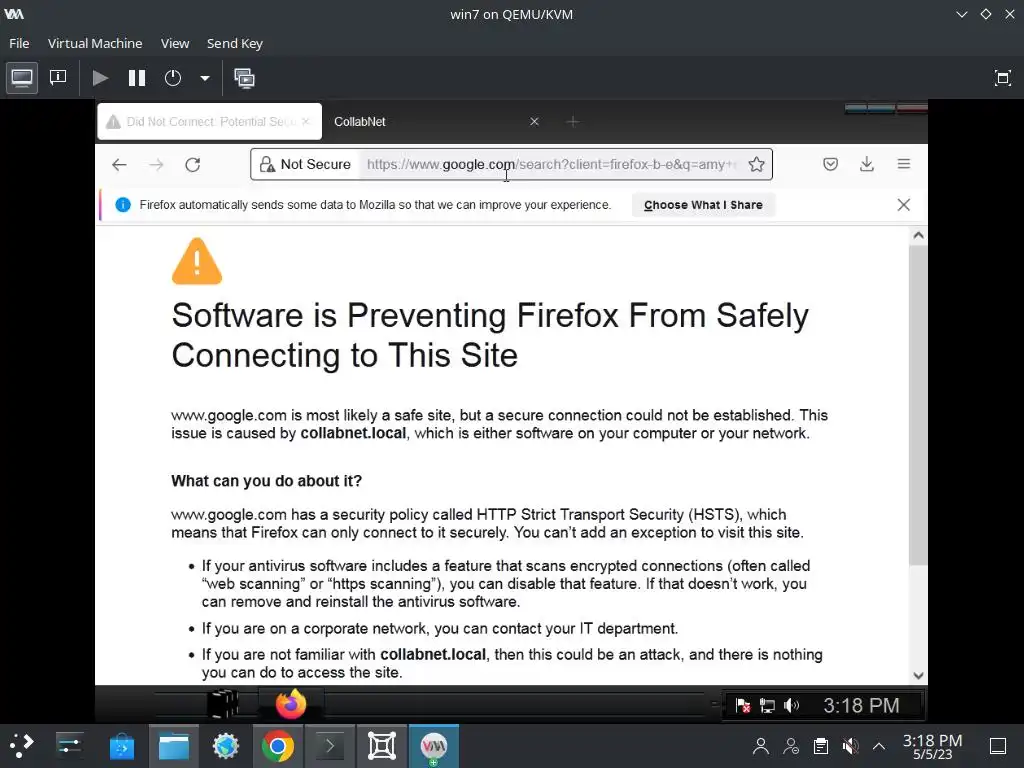Open Google Chrome from host taskbar

[278, 746]
